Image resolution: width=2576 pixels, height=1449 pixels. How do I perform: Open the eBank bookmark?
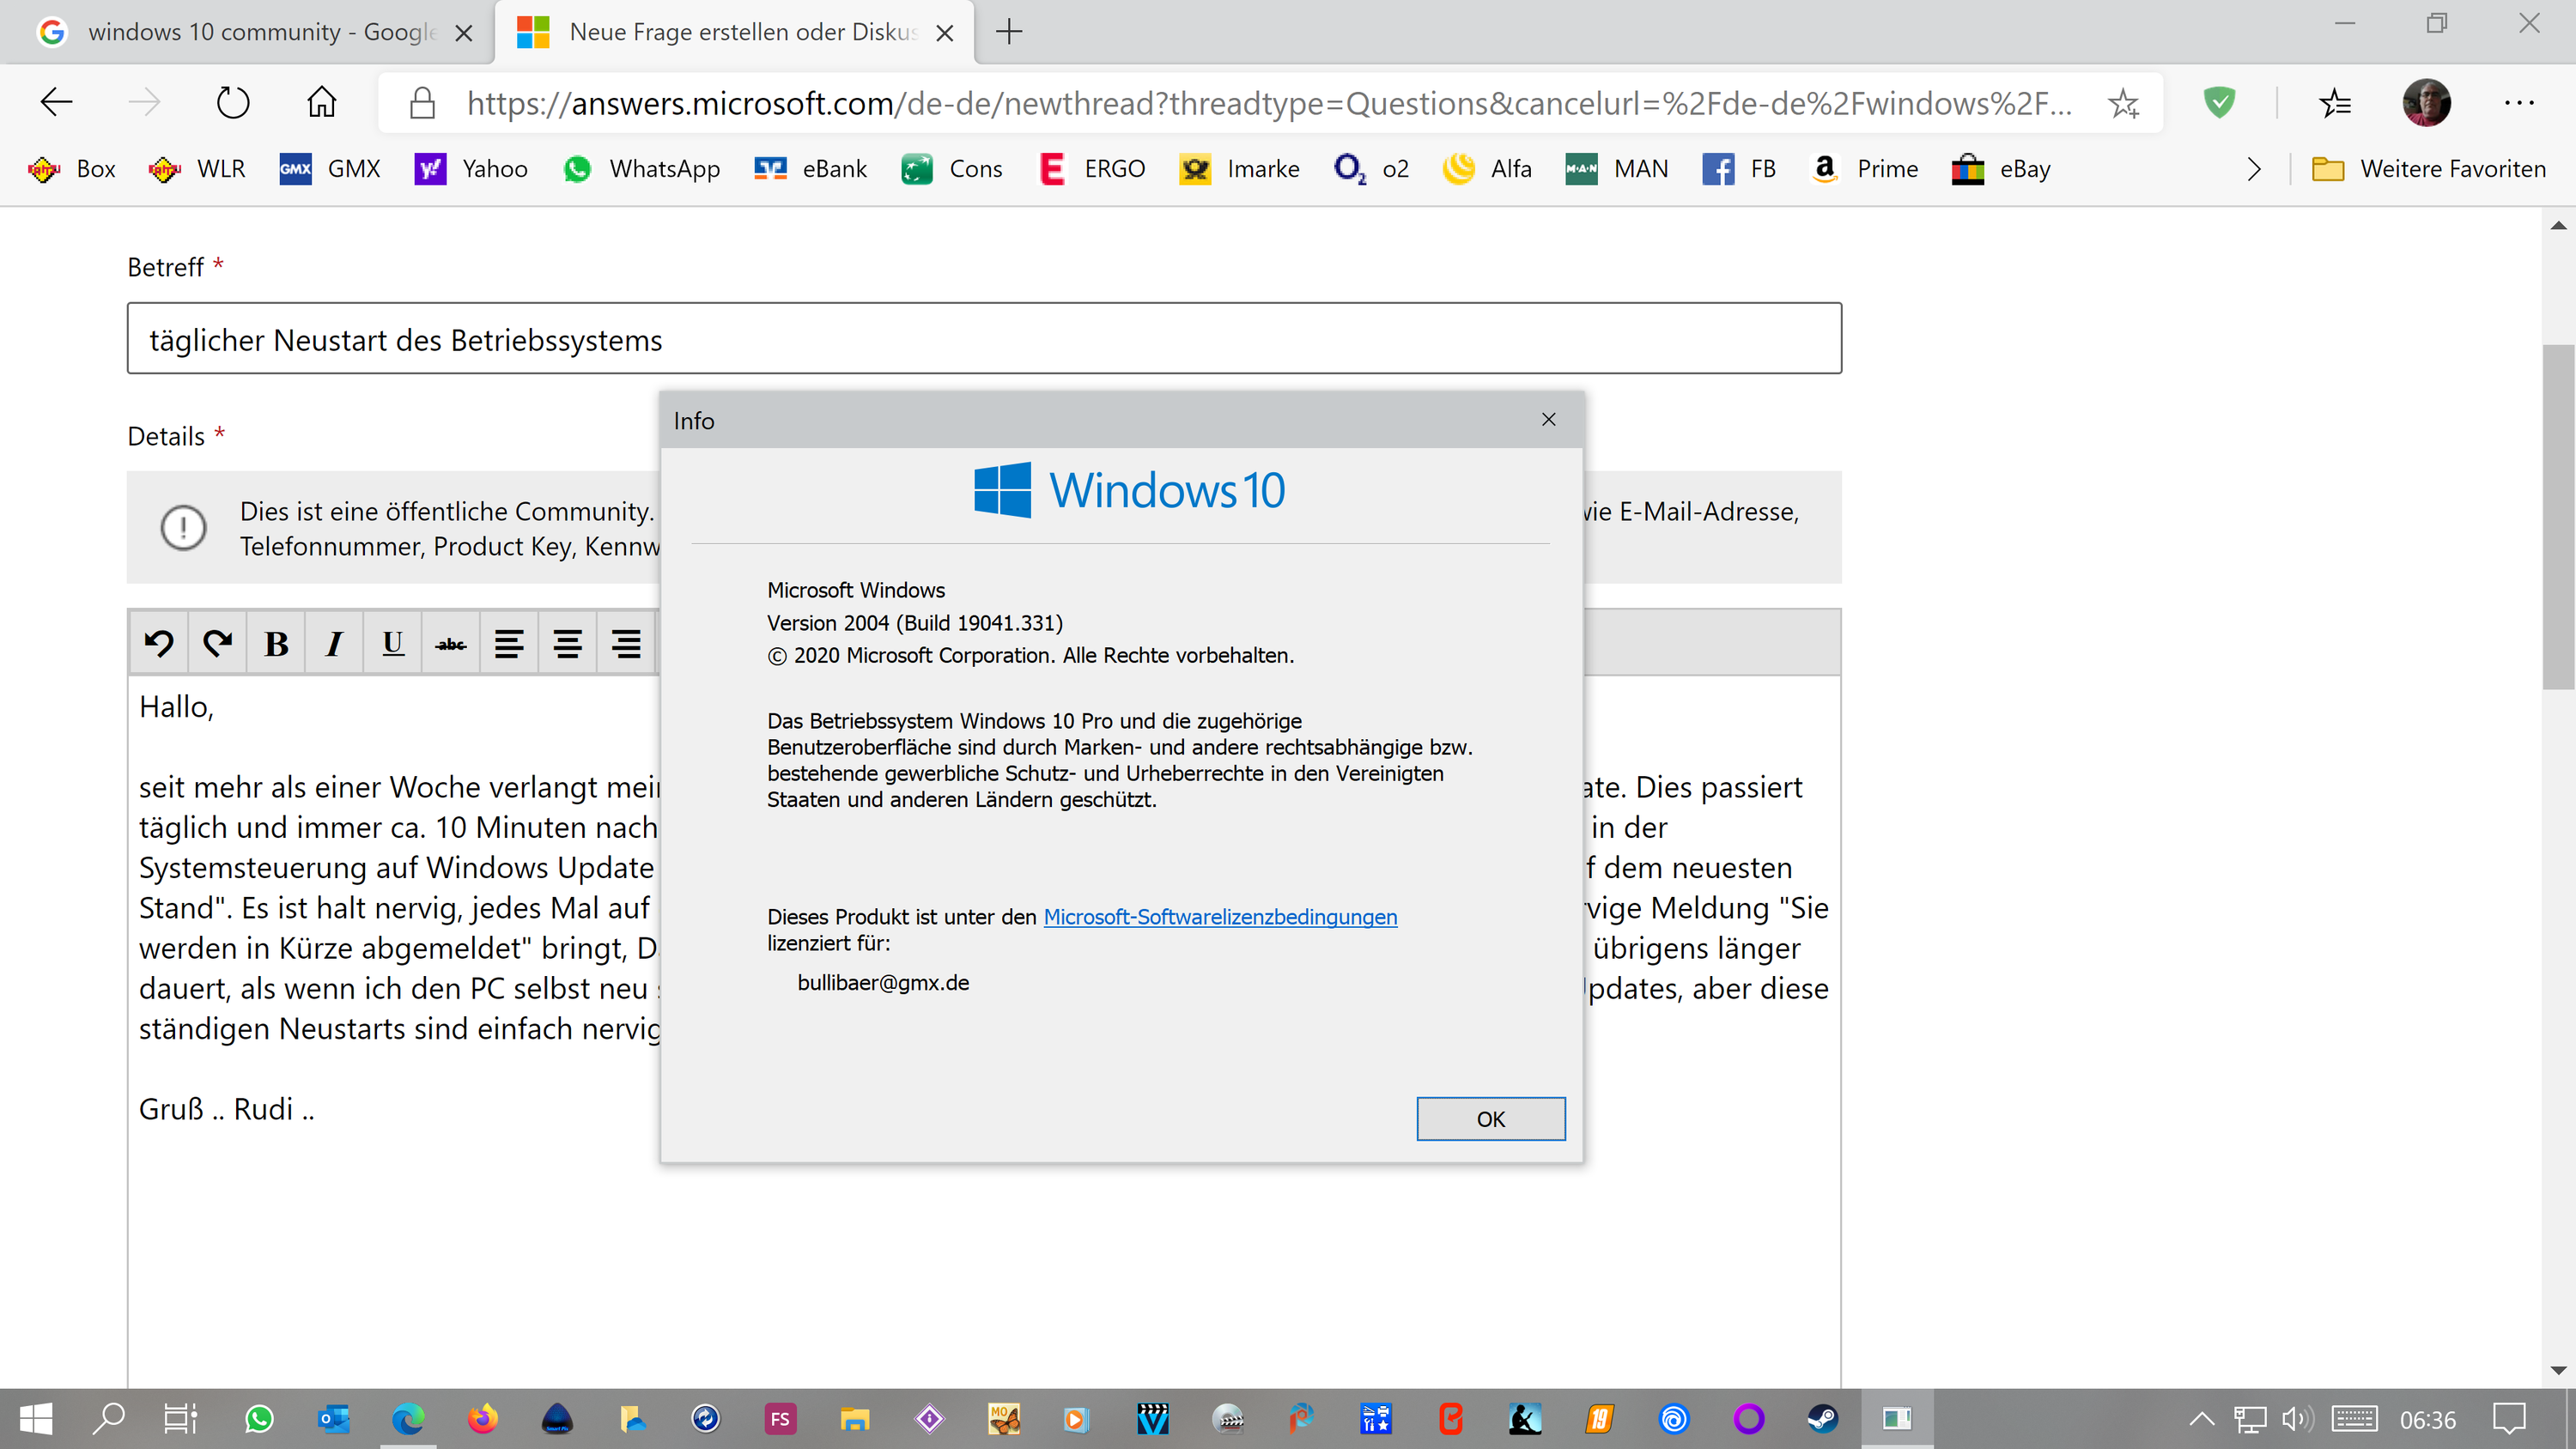tap(811, 169)
